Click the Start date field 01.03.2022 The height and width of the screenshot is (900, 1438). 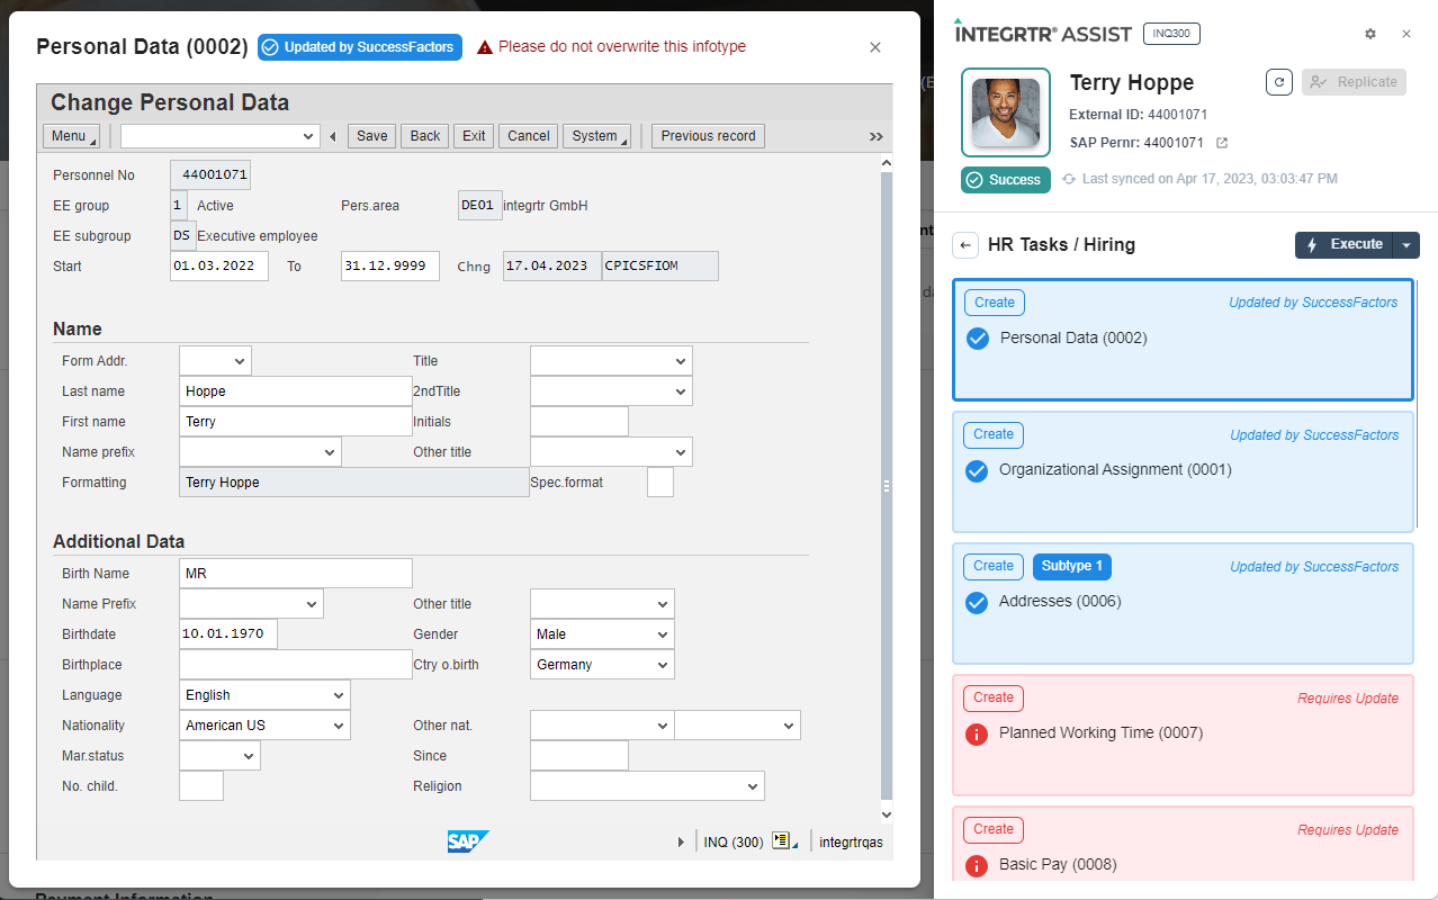[219, 266]
